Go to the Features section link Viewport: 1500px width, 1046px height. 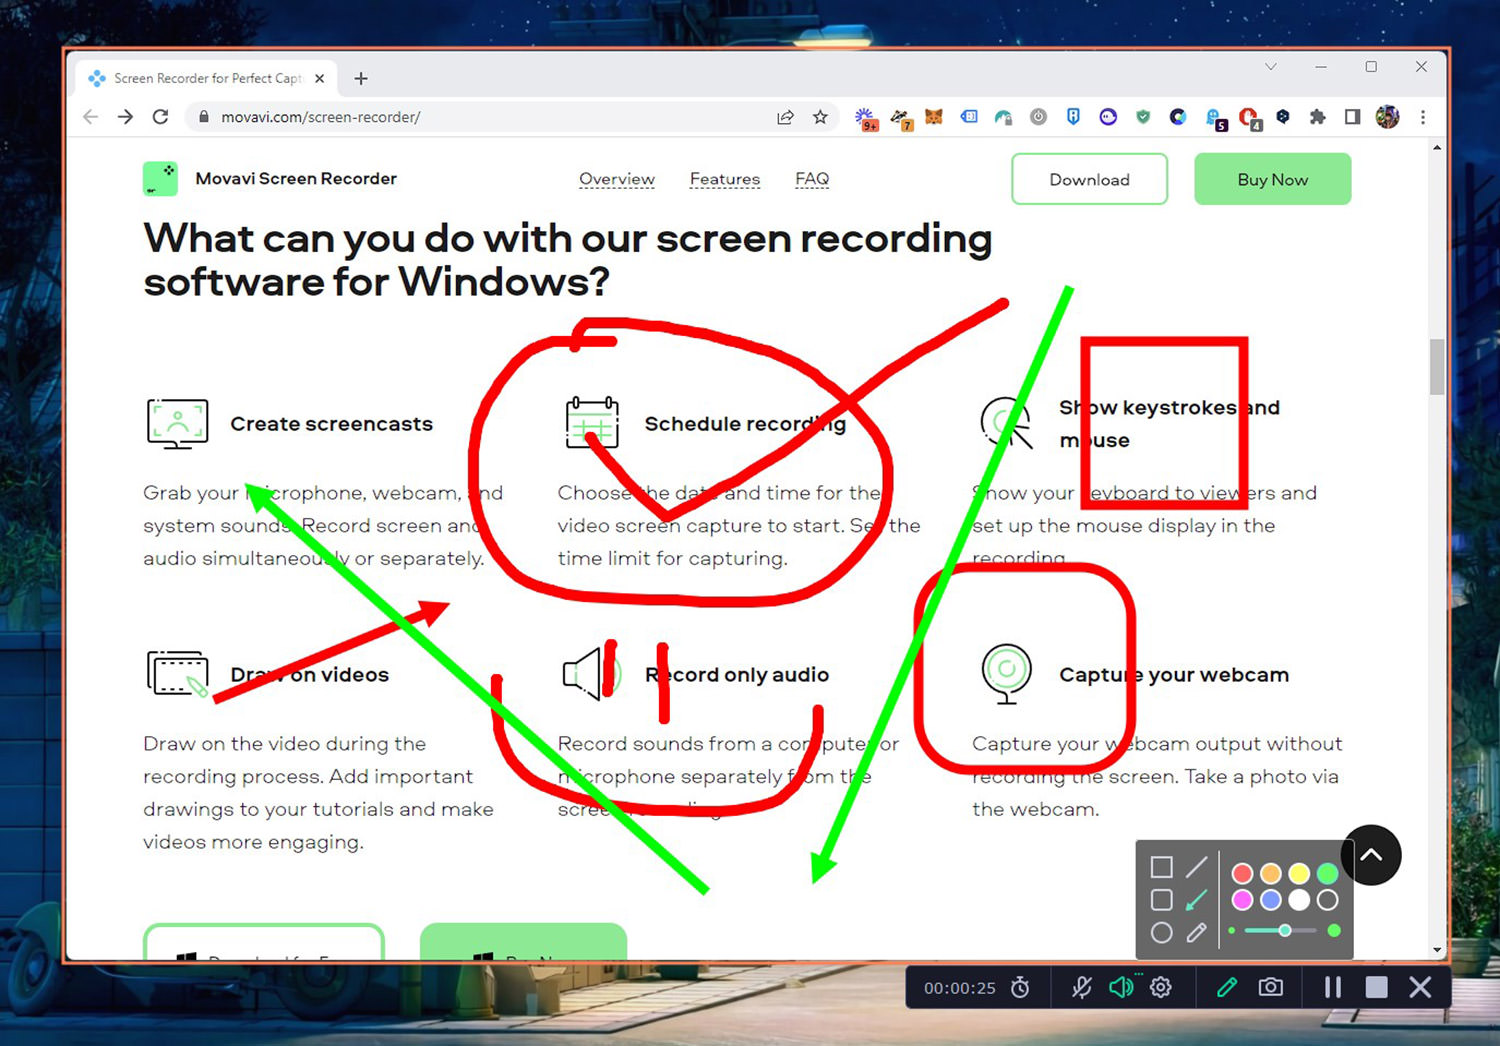(725, 179)
